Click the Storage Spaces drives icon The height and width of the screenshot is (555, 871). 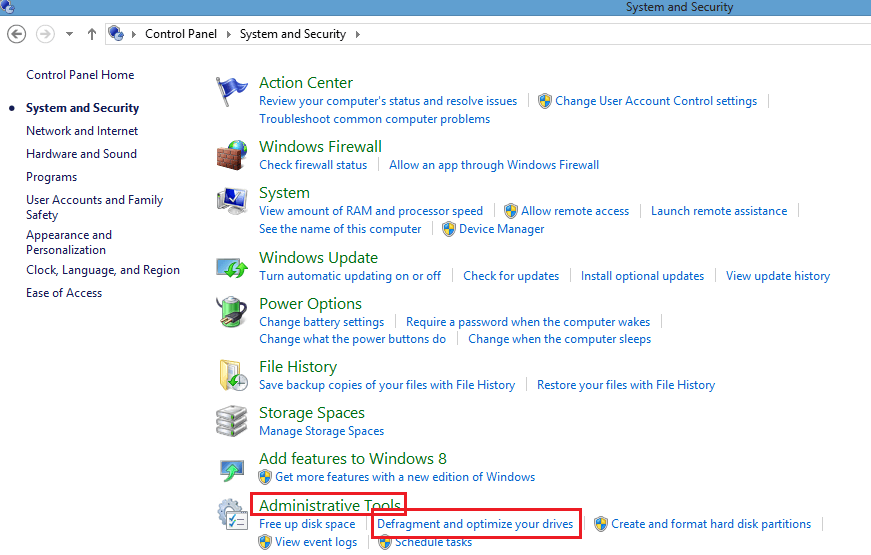tap(232, 421)
